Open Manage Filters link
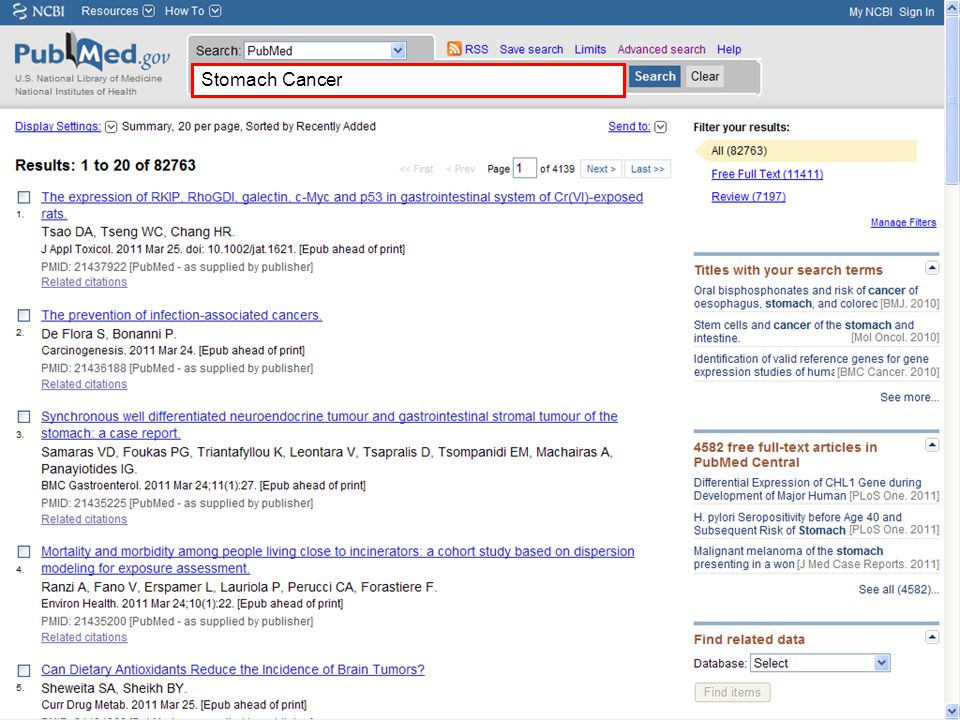Screen dimensions: 960x720 point(903,222)
